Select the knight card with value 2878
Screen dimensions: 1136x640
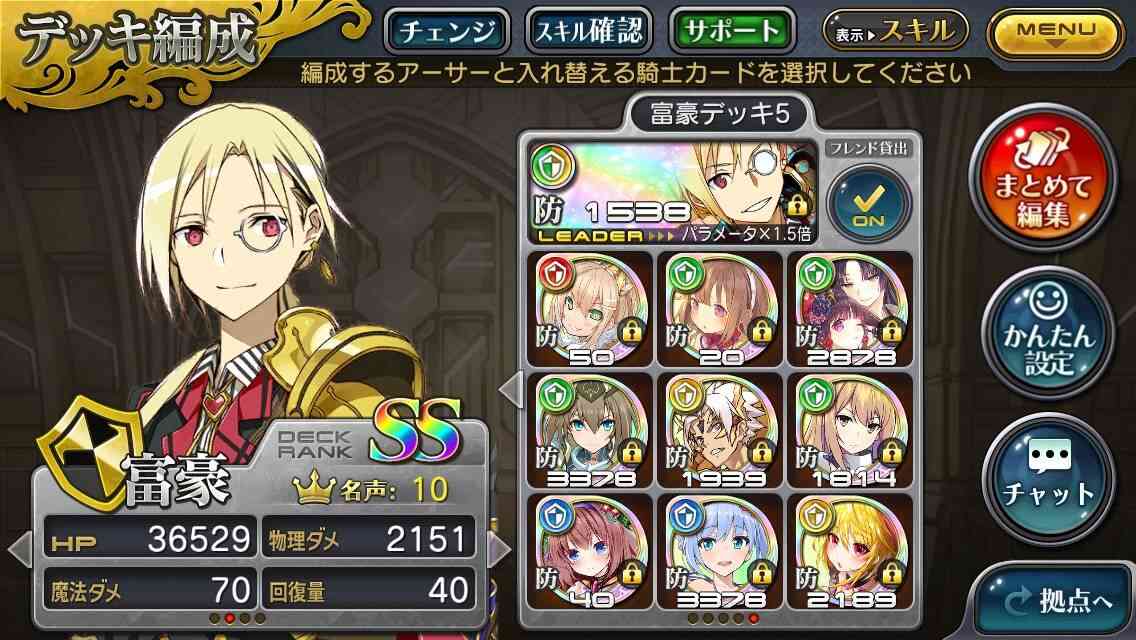(851, 309)
